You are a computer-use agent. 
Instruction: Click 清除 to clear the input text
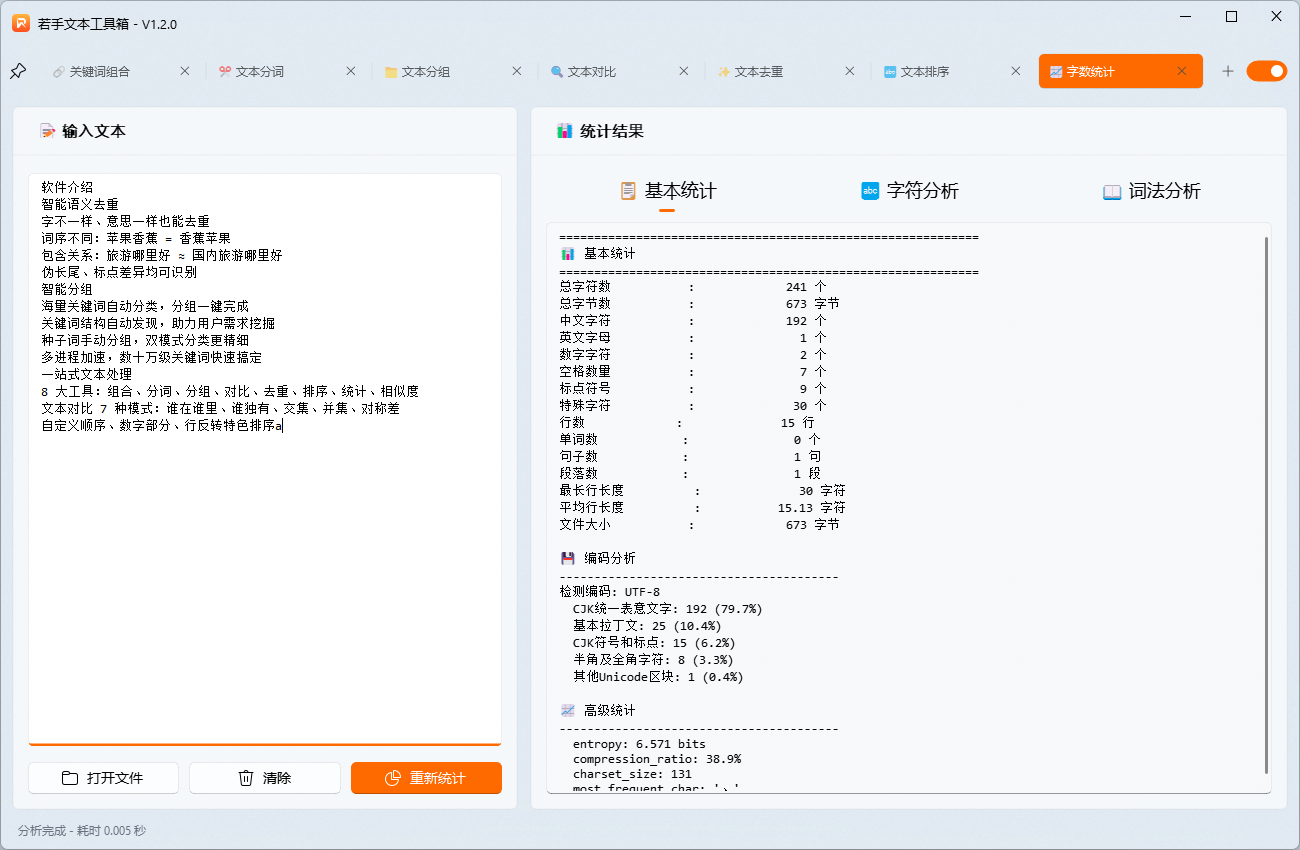click(x=264, y=778)
